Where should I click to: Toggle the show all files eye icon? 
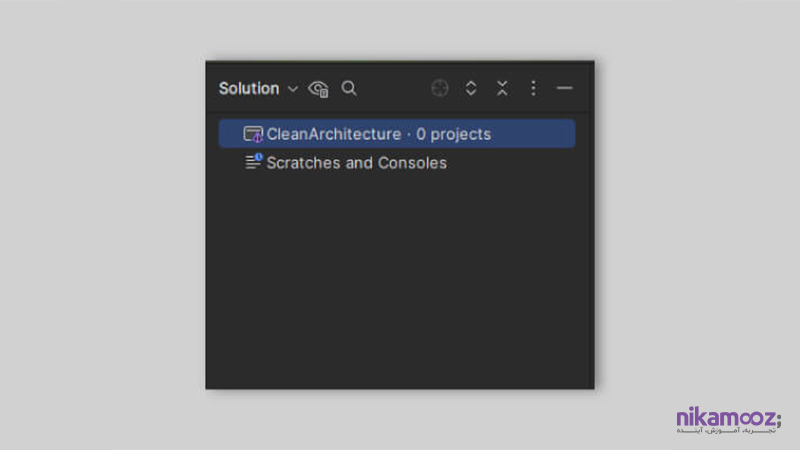pos(318,89)
